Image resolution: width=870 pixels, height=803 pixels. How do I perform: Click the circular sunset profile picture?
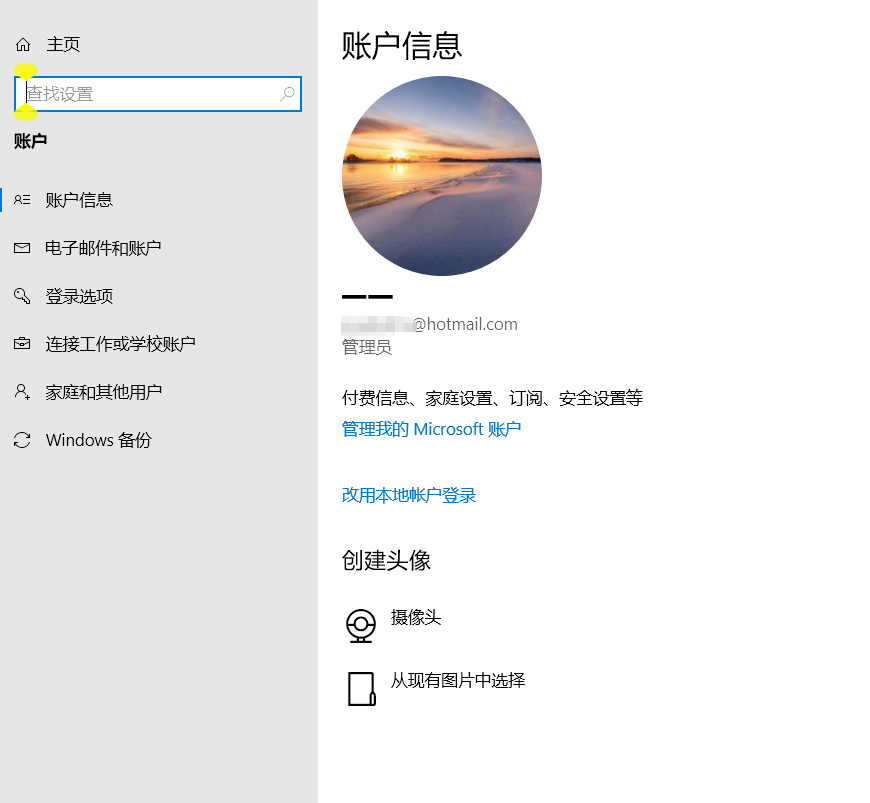pyautogui.click(x=442, y=176)
